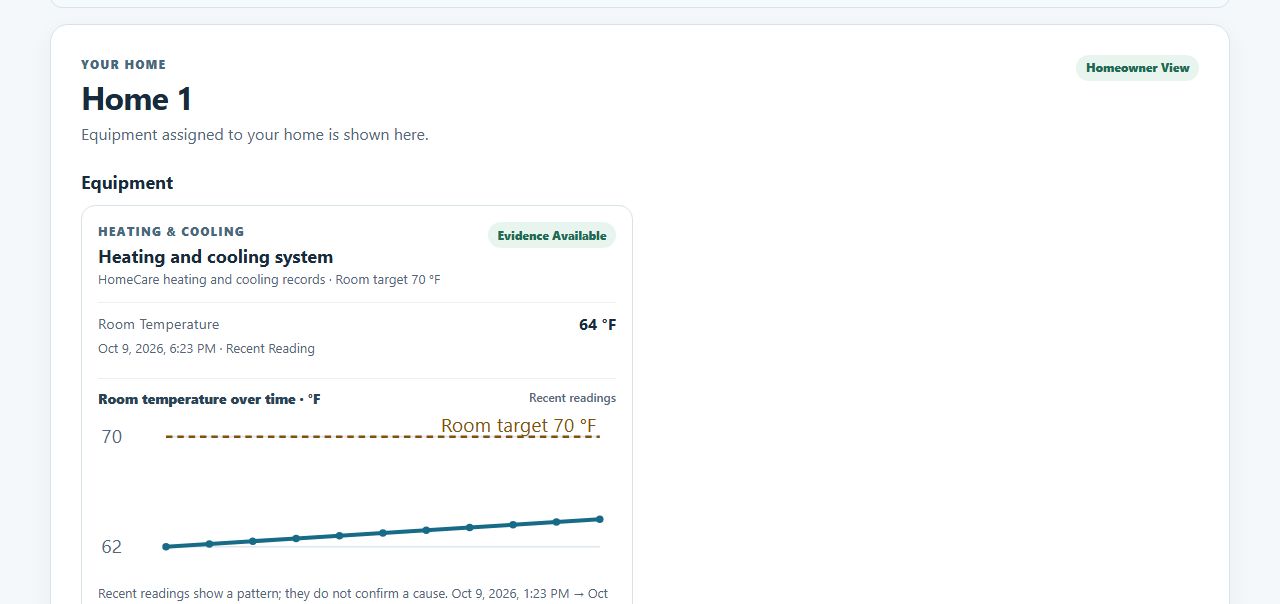Screen dimensions: 1280x604
Task: Click the 70 y-axis label
Action: pyautogui.click(x=112, y=437)
